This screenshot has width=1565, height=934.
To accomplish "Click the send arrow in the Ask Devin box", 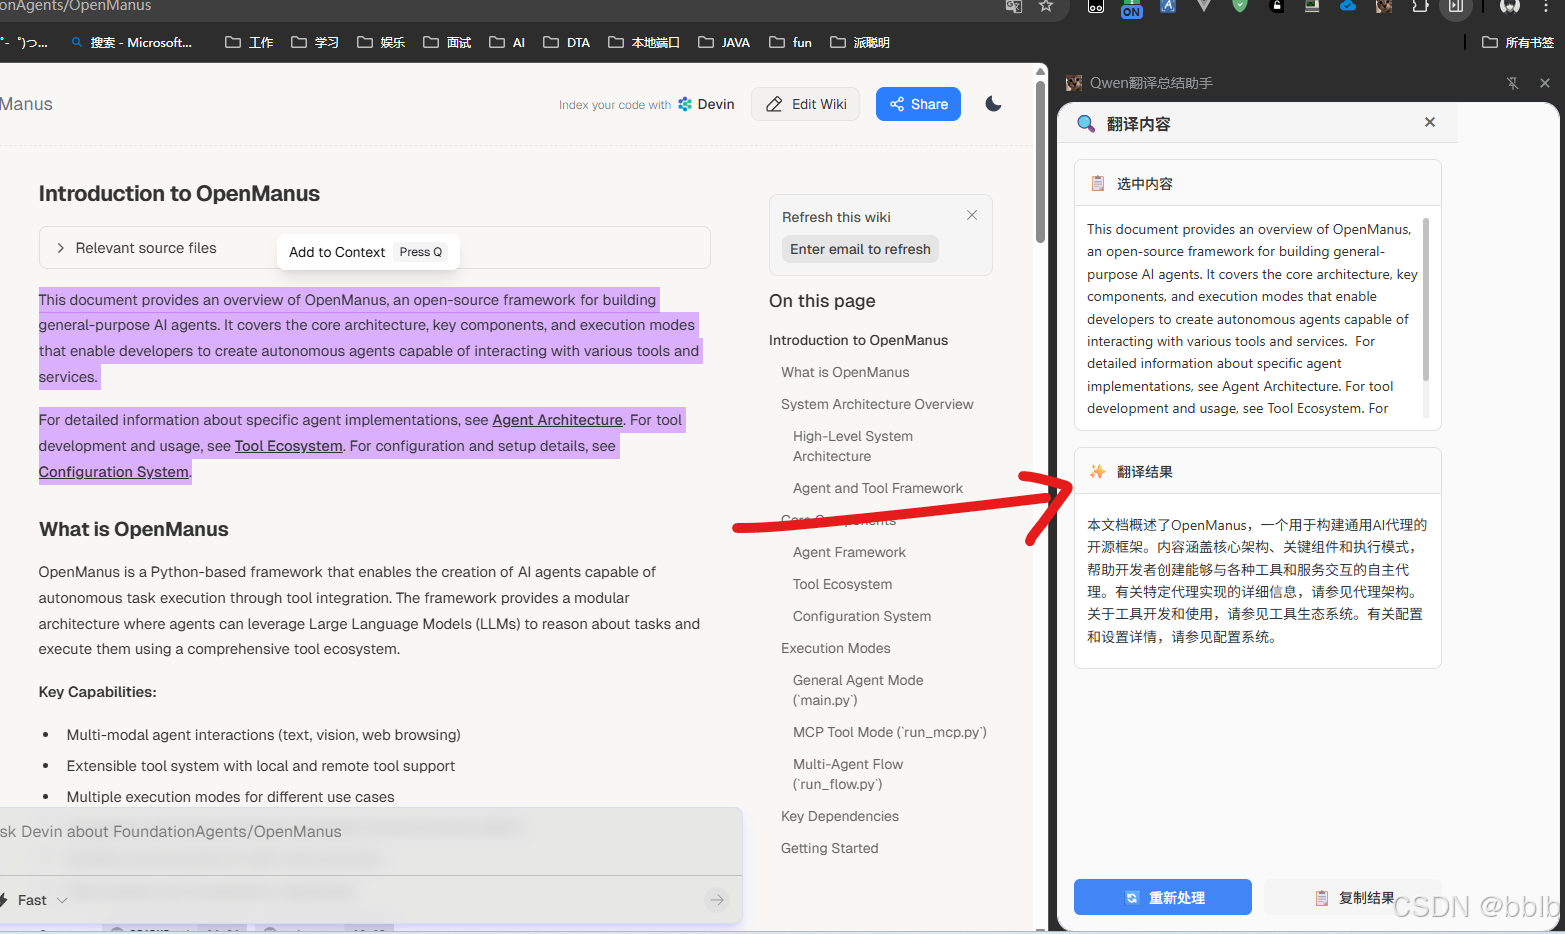I will pos(717,900).
